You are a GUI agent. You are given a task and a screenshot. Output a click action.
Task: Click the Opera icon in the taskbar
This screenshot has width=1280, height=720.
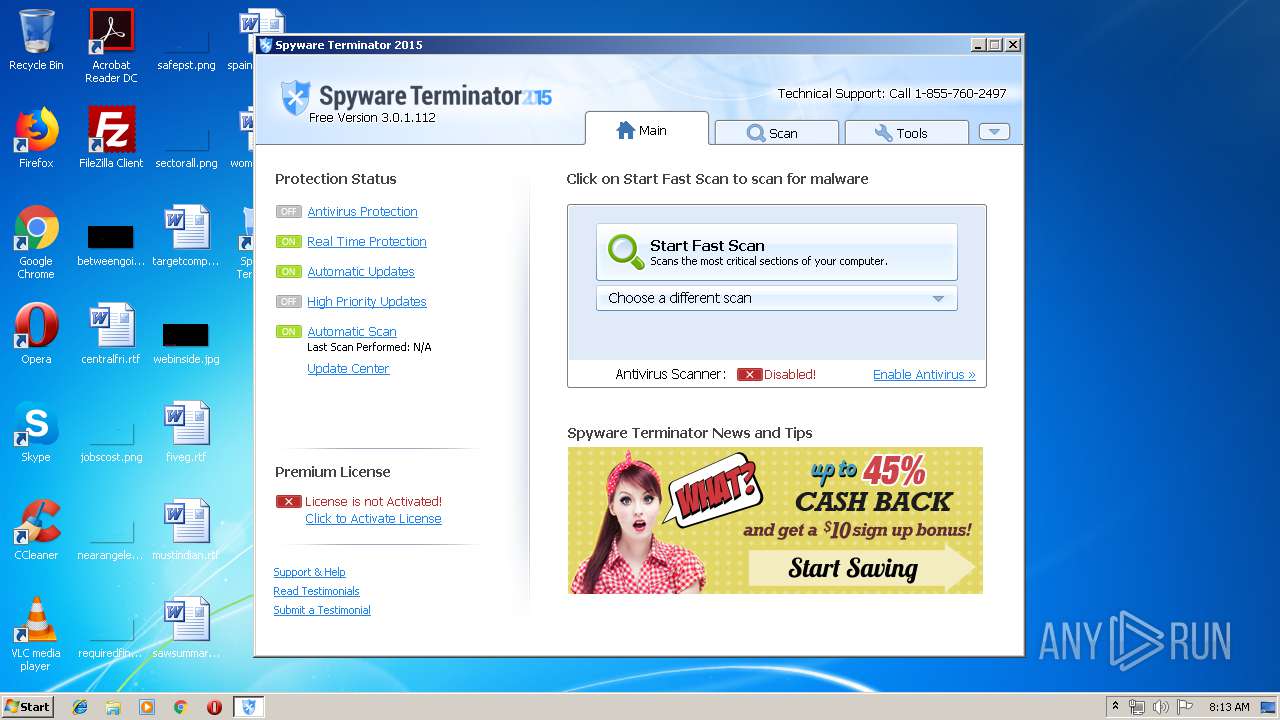pos(214,707)
